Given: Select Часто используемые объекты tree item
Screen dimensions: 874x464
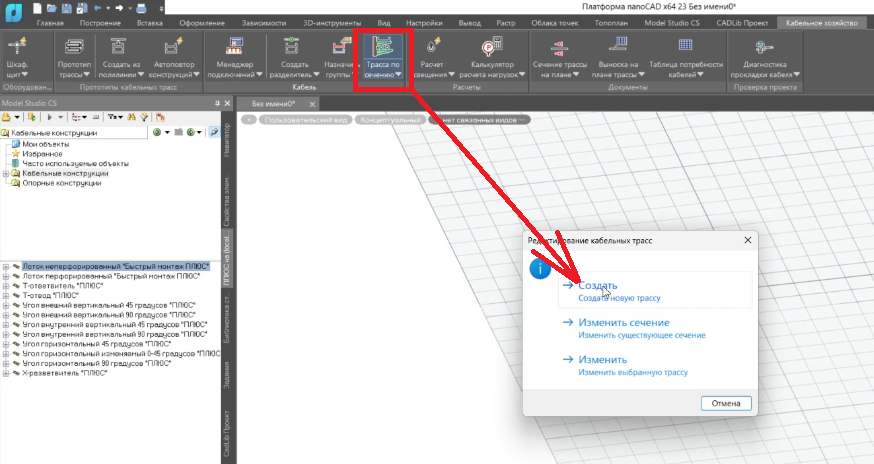Looking at the screenshot, I should [x=75, y=163].
